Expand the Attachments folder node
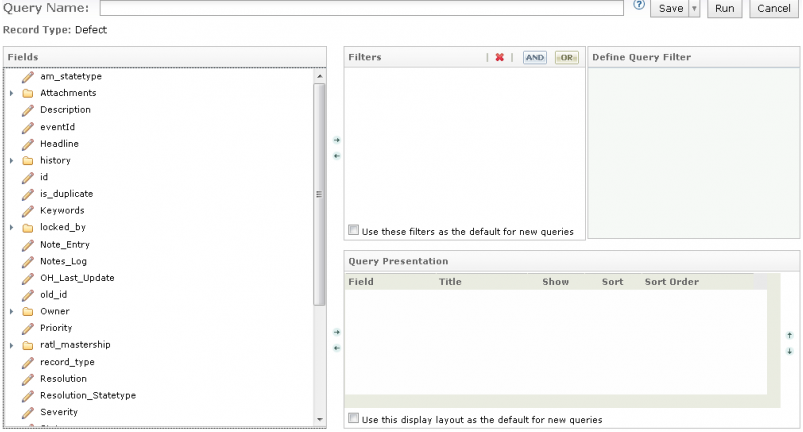803x432 pixels. click(12, 93)
